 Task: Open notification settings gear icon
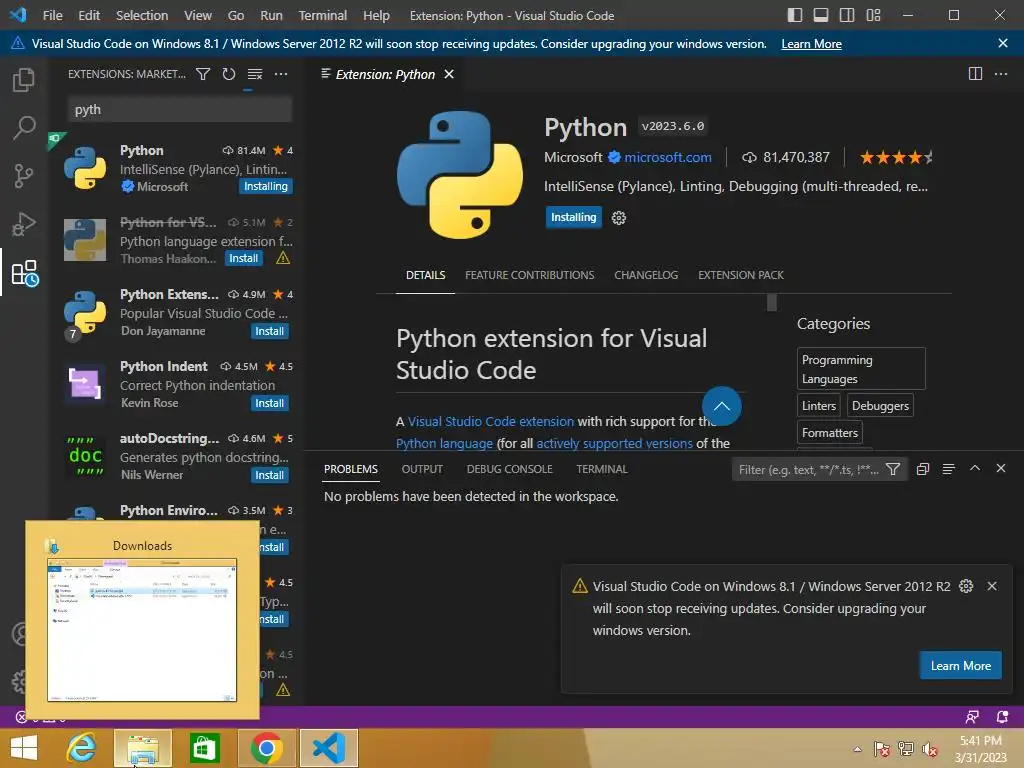[x=966, y=586]
